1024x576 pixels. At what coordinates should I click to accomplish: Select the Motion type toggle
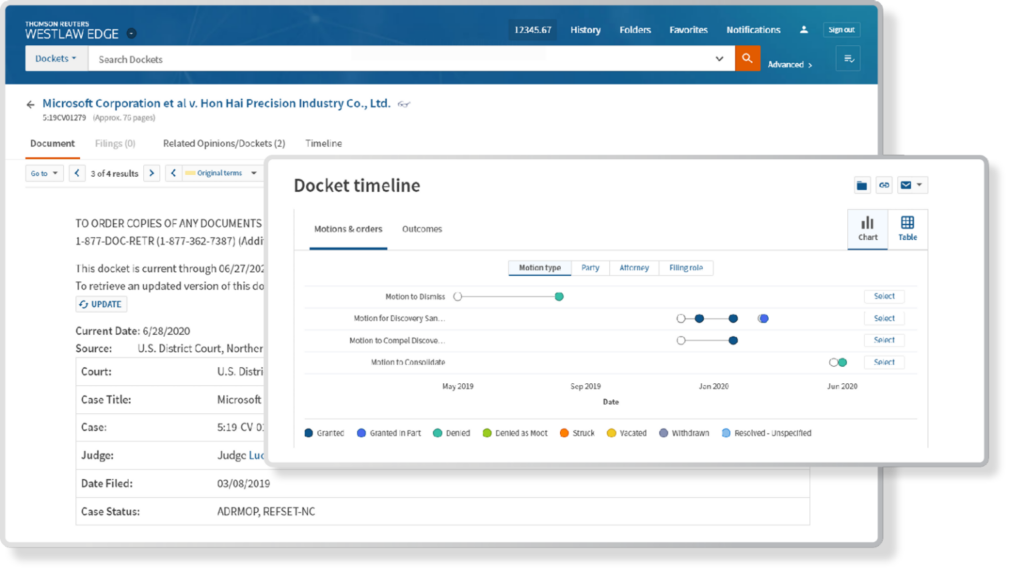pyautogui.click(x=539, y=268)
